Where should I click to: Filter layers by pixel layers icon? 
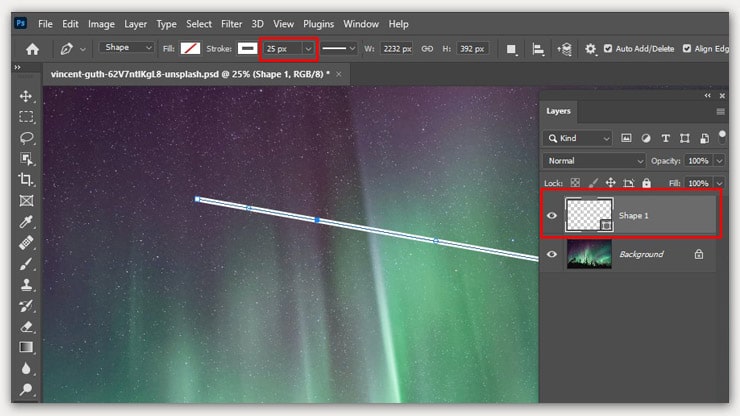pos(626,138)
